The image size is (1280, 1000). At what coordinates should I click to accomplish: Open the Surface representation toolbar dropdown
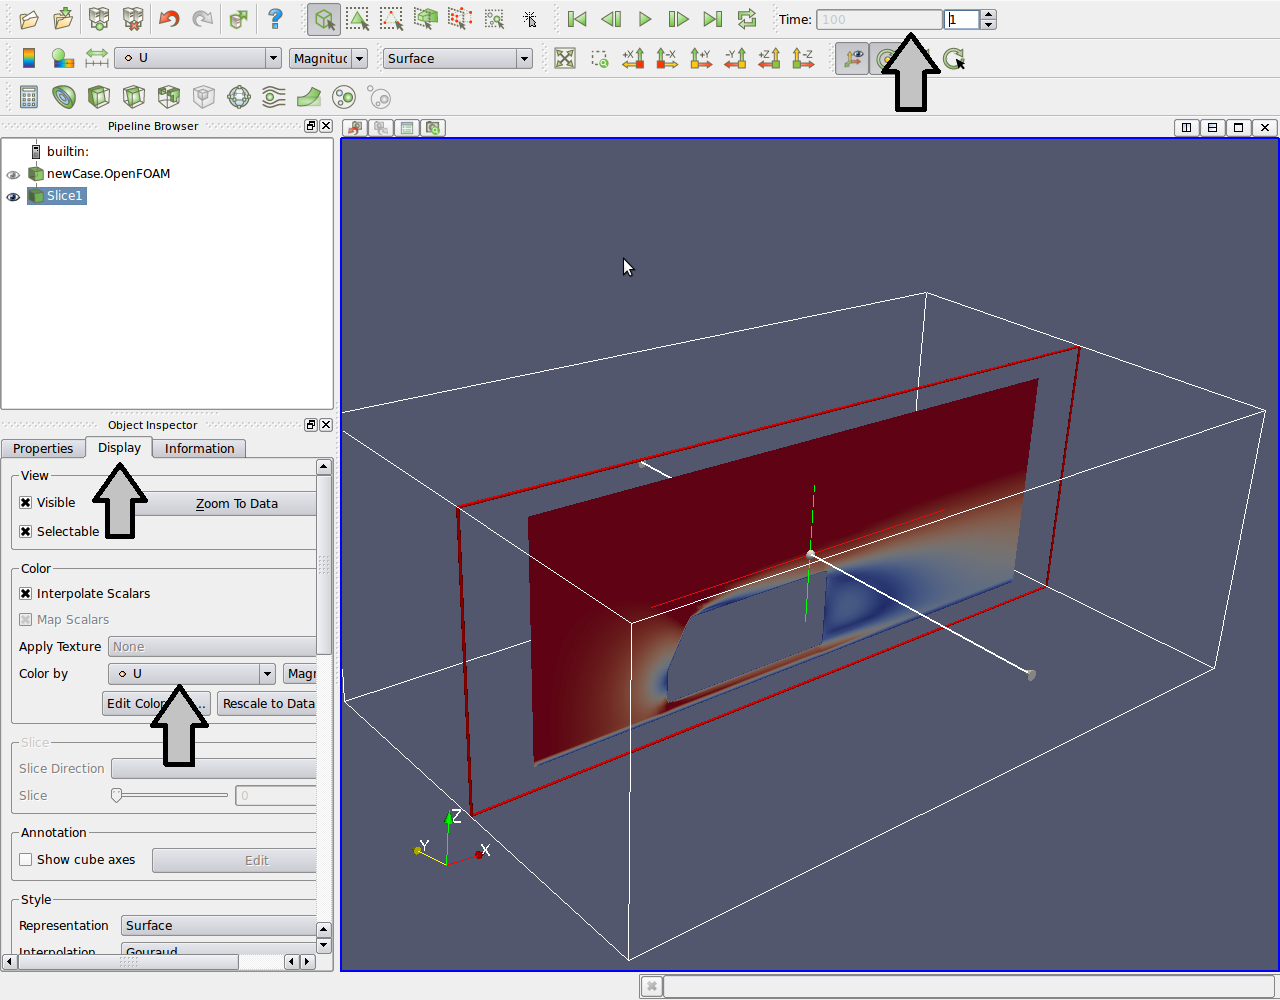click(x=458, y=59)
